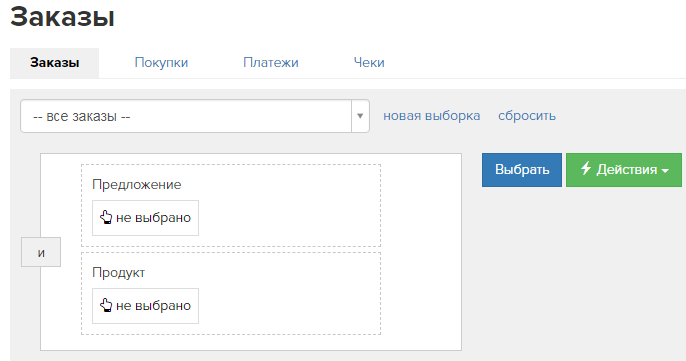Switch to the Покупки tab

pos(161,63)
